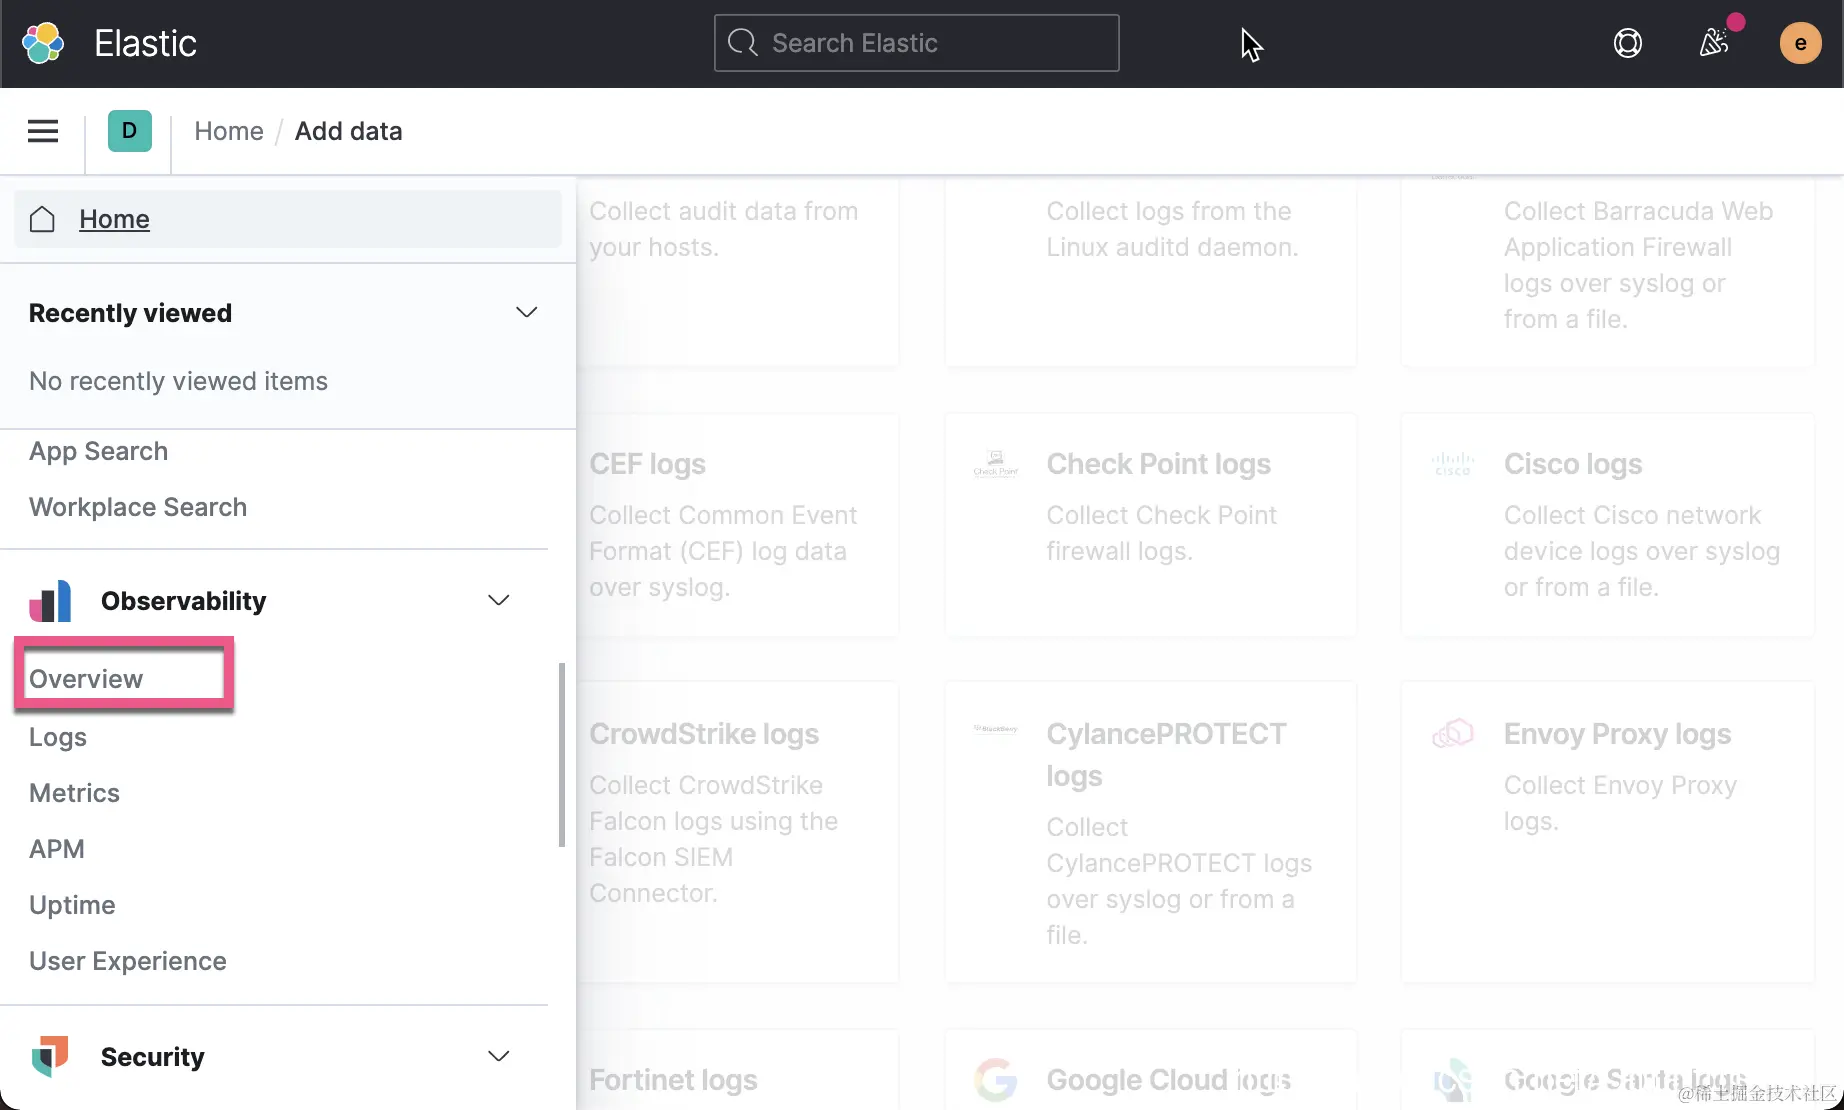Click the Elastic brand title text

pyautogui.click(x=145, y=43)
